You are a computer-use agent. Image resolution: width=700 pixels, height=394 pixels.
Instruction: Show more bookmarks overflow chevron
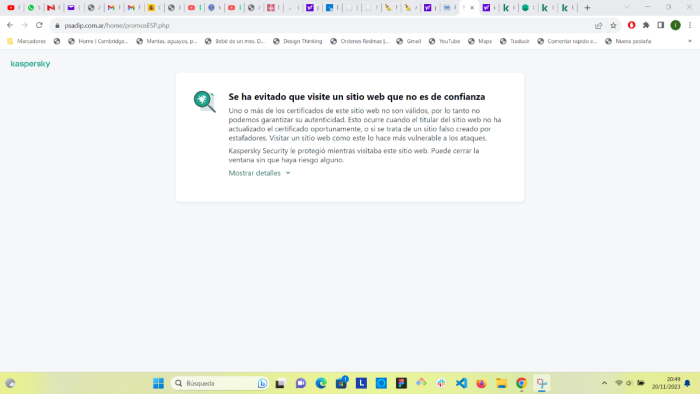click(690, 41)
